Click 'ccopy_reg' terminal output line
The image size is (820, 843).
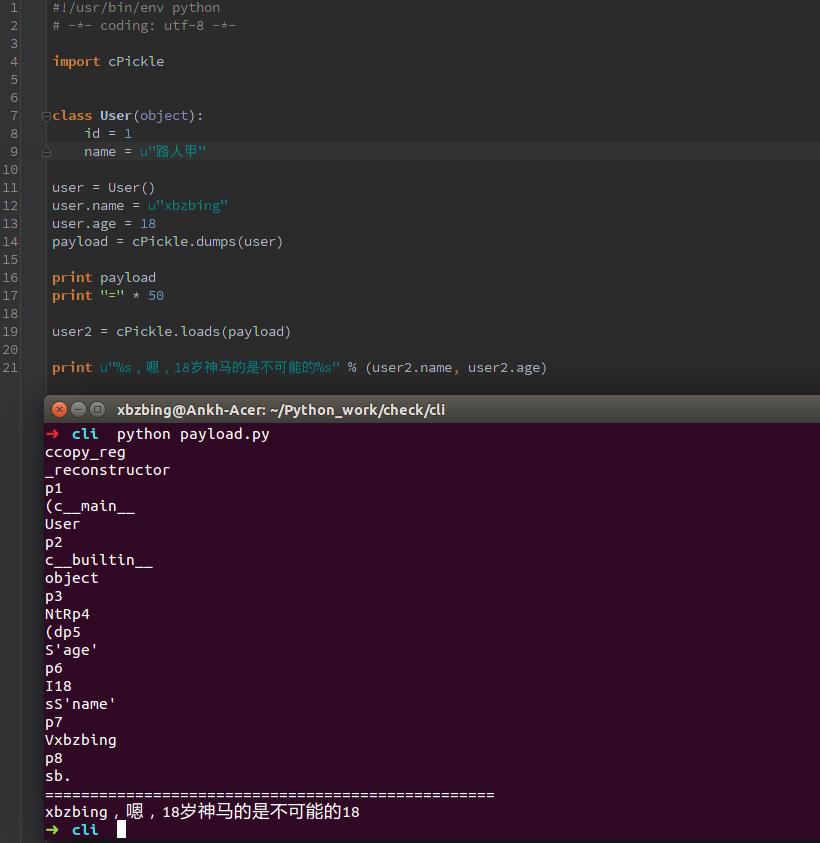tap(85, 452)
